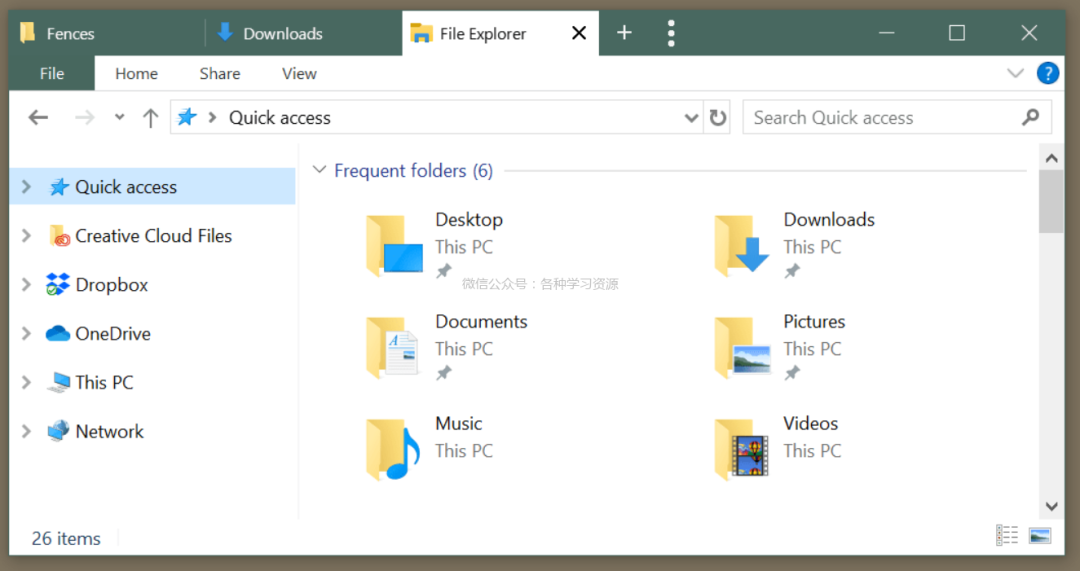The height and width of the screenshot is (571, 1080).
Task: Switch to the Fences tab
Action: [107, 33]
